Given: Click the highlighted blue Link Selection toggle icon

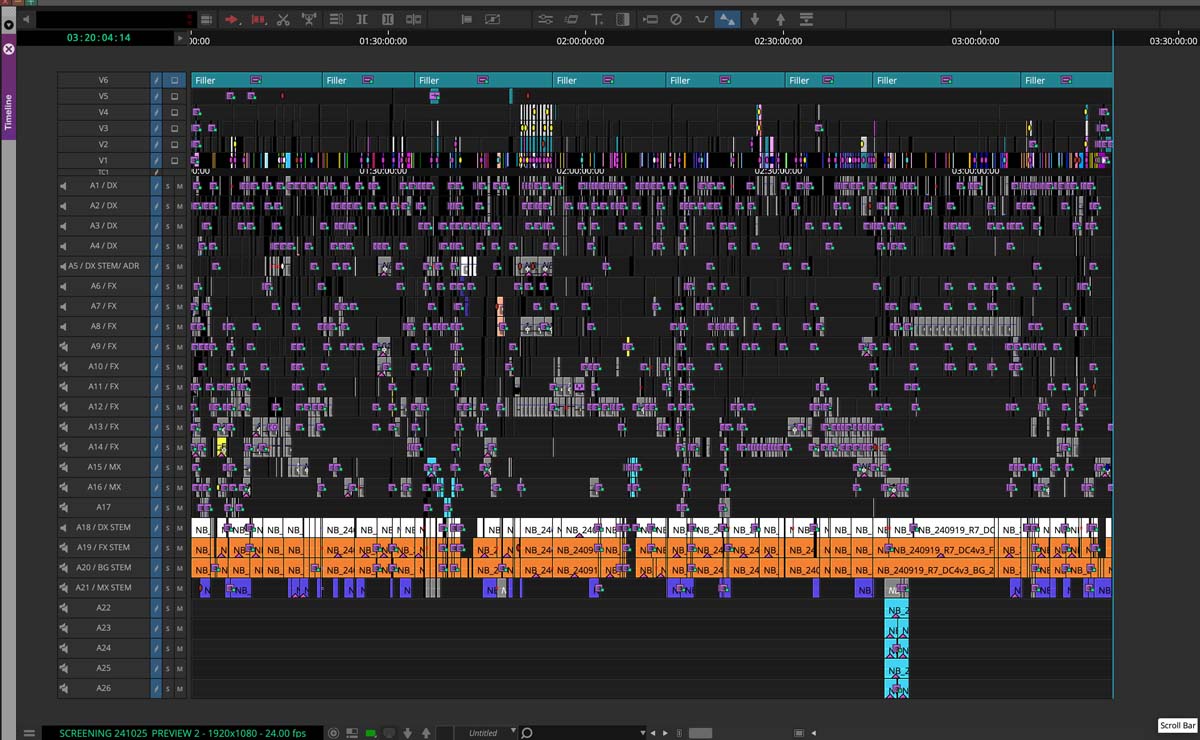Looking at the screenshot, I should pos(727,19).
